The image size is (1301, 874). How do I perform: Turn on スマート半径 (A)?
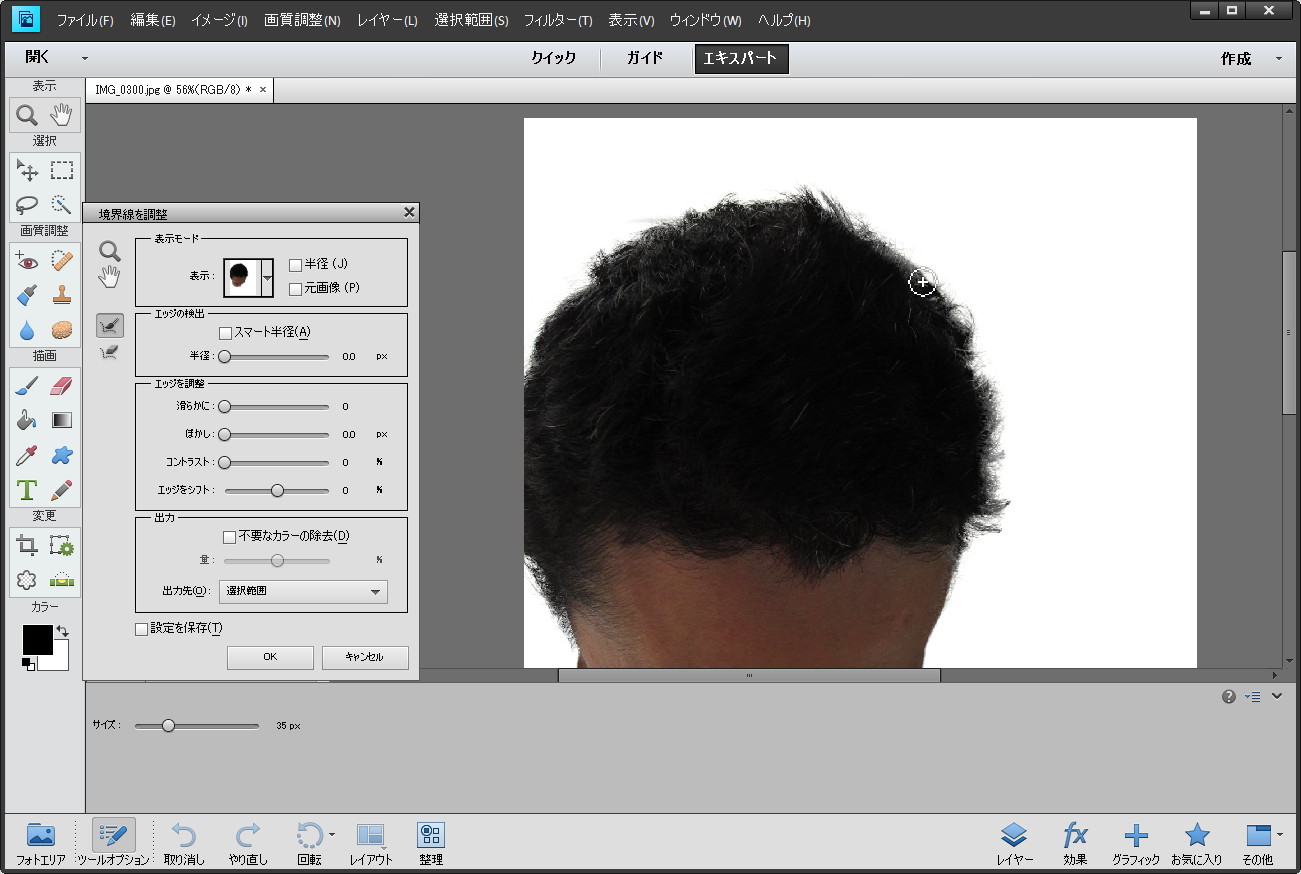click(225, 333)
